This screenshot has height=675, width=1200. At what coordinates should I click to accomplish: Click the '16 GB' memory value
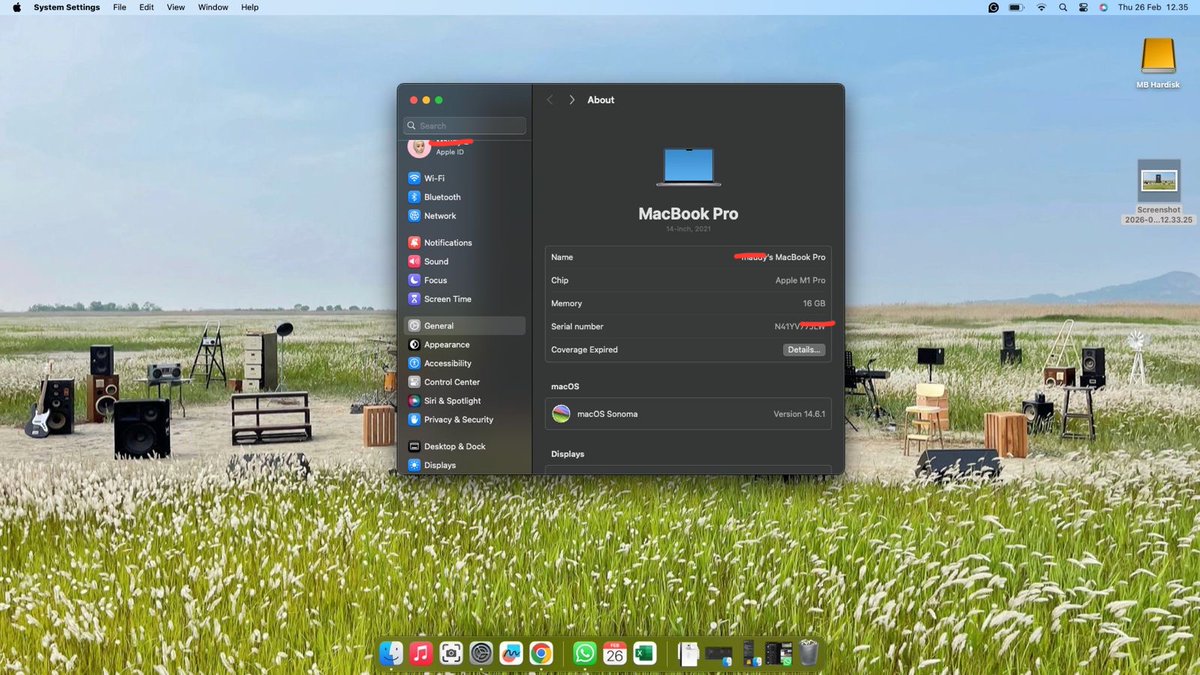(814, 303)
